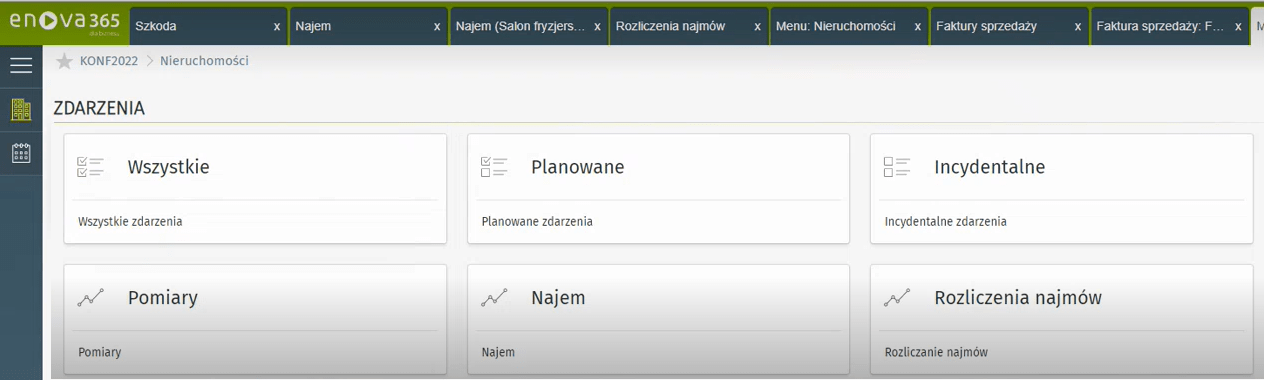Click Nieruchomości in the breadcrumb
Viewport: 1264px width, 380px height.
(x=204, y=61)
